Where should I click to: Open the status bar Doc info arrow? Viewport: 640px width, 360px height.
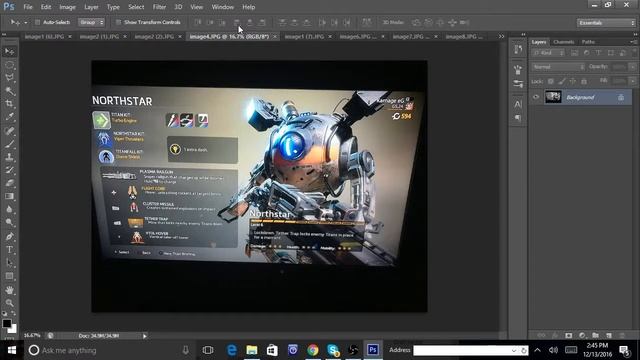click(x=144, y=336)
